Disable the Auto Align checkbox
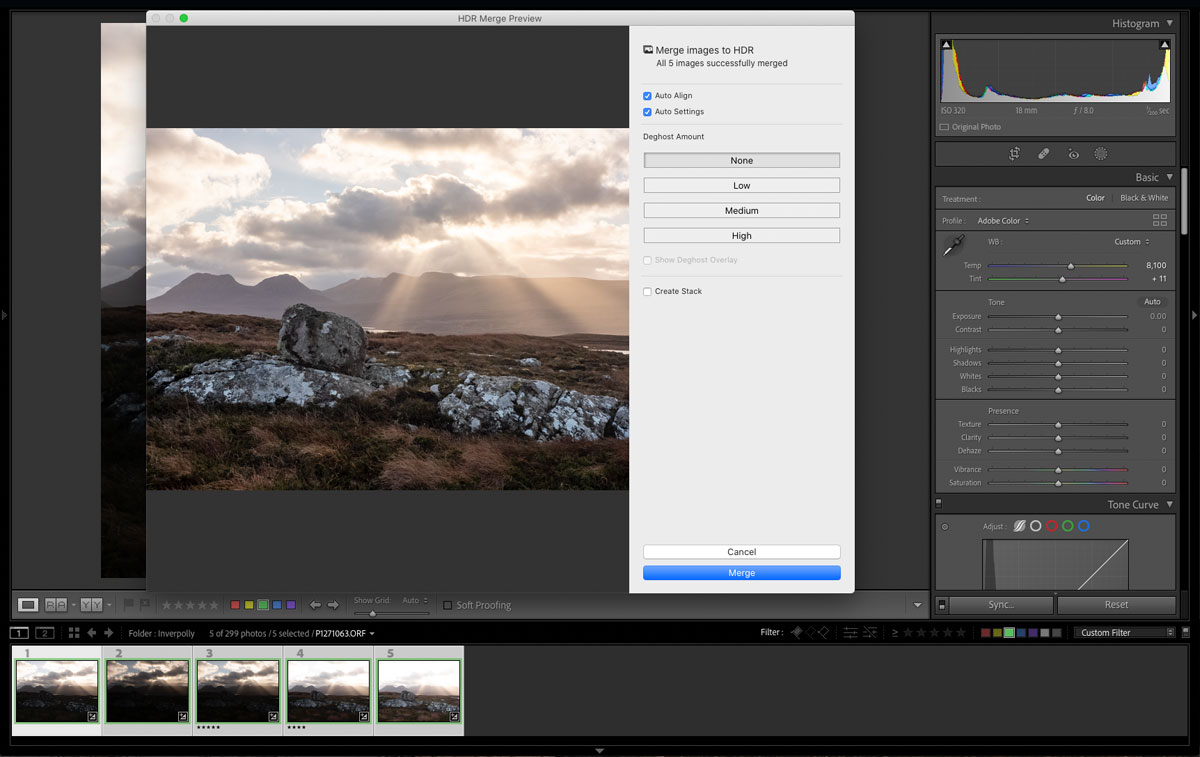Image resolution: width=1200 pixels, height=757 pixels. [x=647, y=96]
